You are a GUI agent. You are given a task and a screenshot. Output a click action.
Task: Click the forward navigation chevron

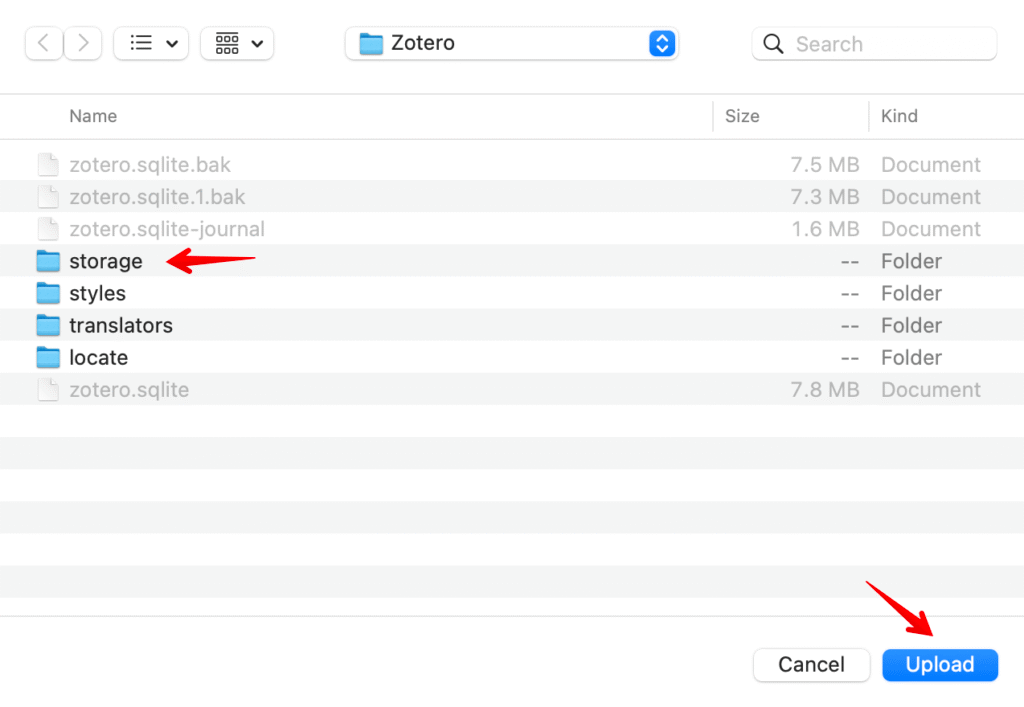click(x=83, y=43)
